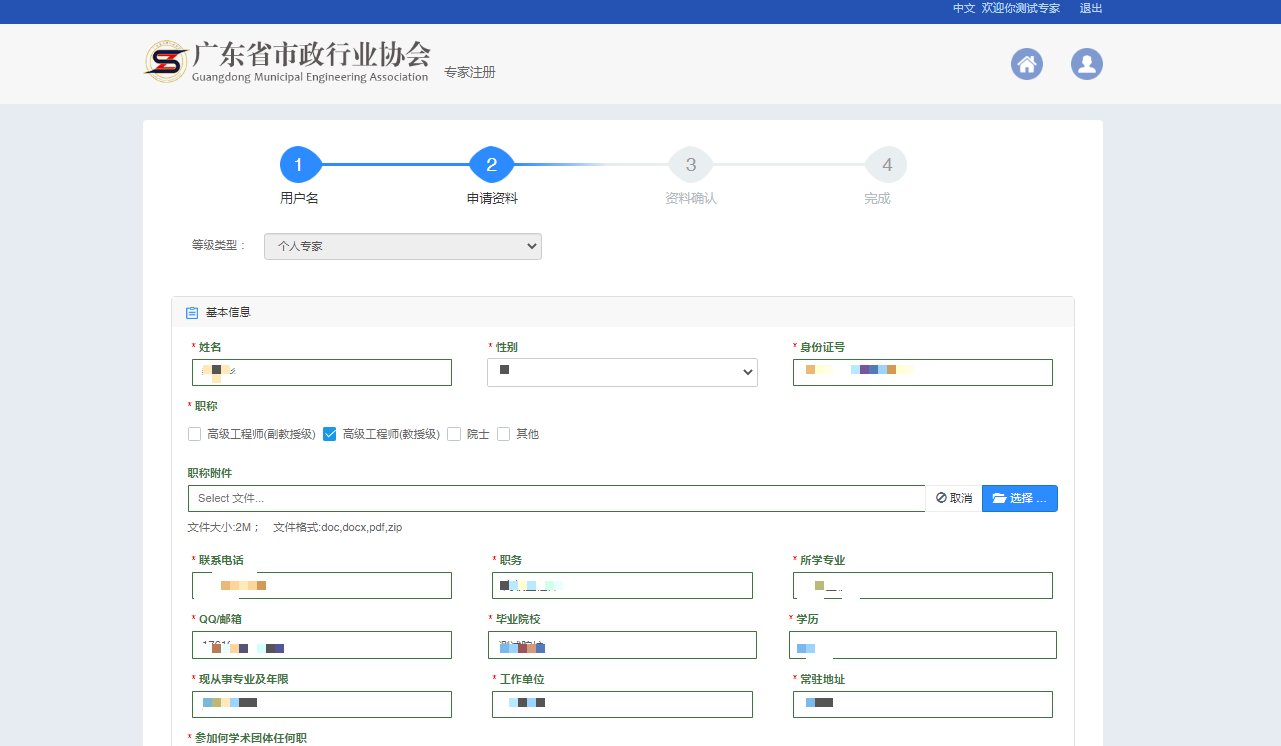
Task: Check the 其他 checkbox
Action: tap(504, 434)
